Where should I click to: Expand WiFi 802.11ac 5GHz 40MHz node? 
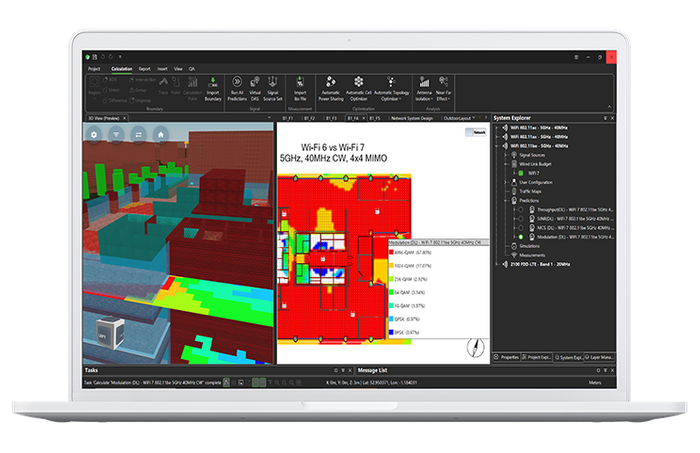pos(497,128)
